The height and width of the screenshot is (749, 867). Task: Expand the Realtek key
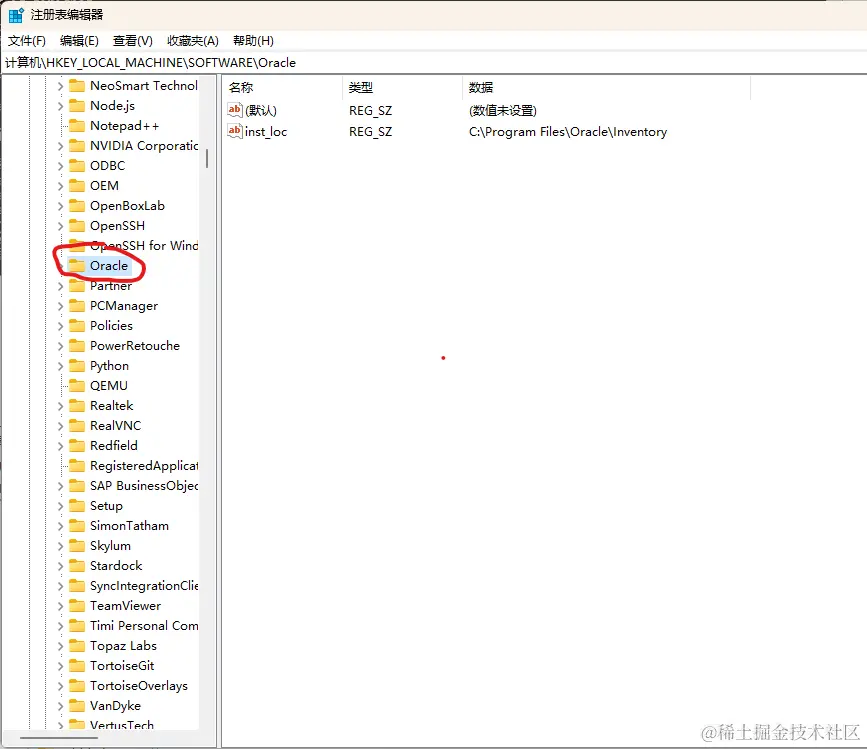pyautogui.click(x=60, y=406)
